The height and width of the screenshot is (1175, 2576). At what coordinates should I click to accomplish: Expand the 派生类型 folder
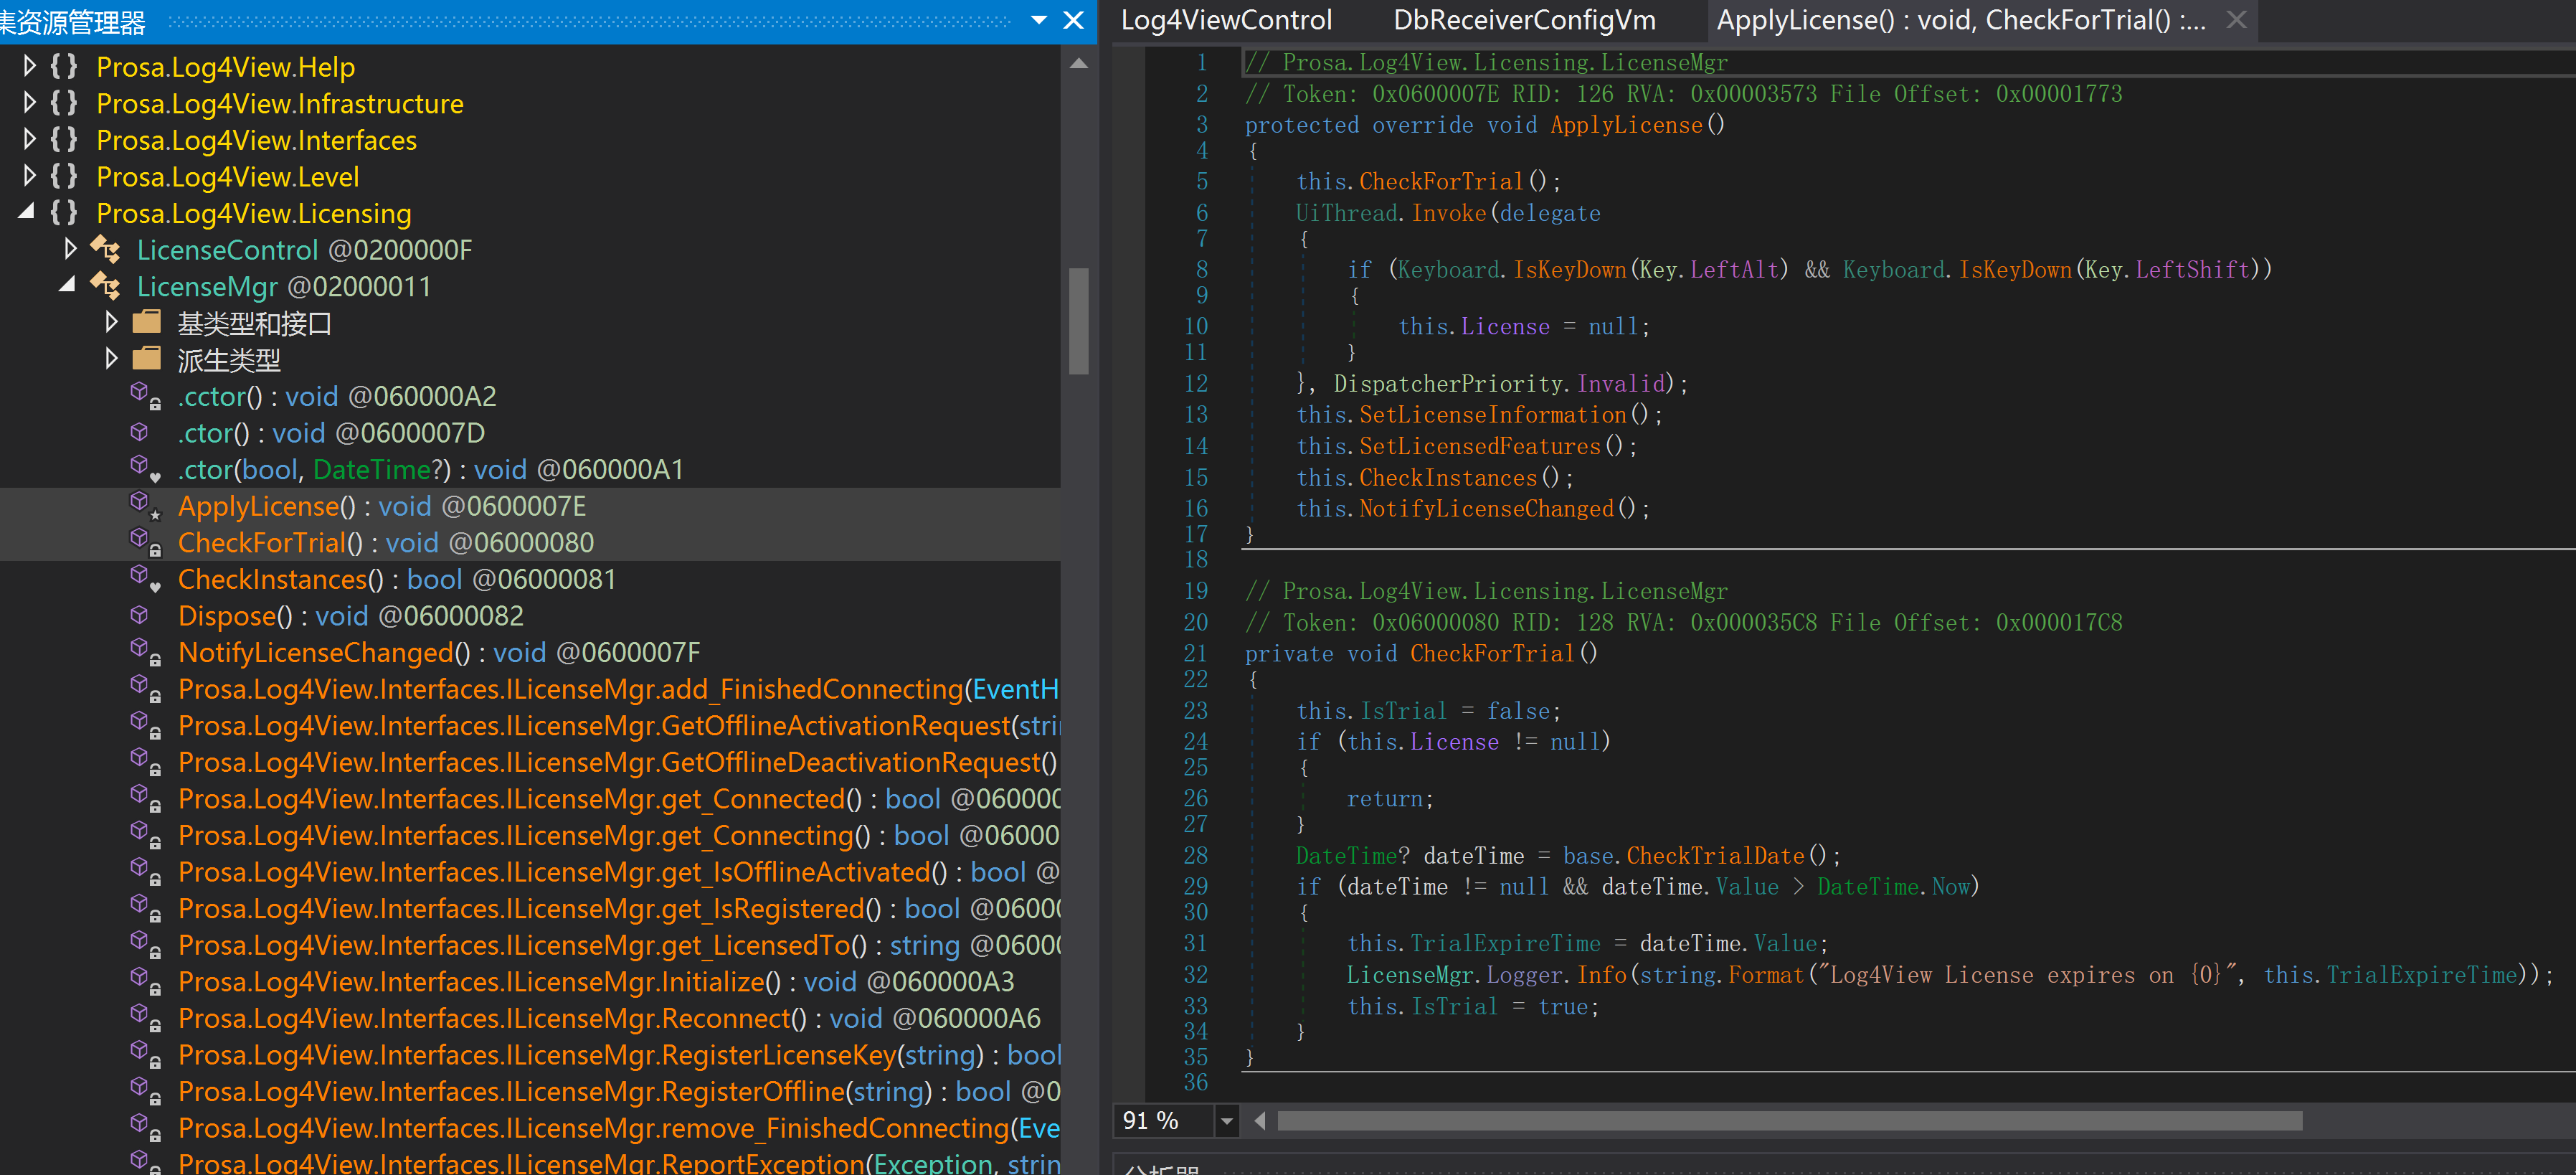[111, 358]
